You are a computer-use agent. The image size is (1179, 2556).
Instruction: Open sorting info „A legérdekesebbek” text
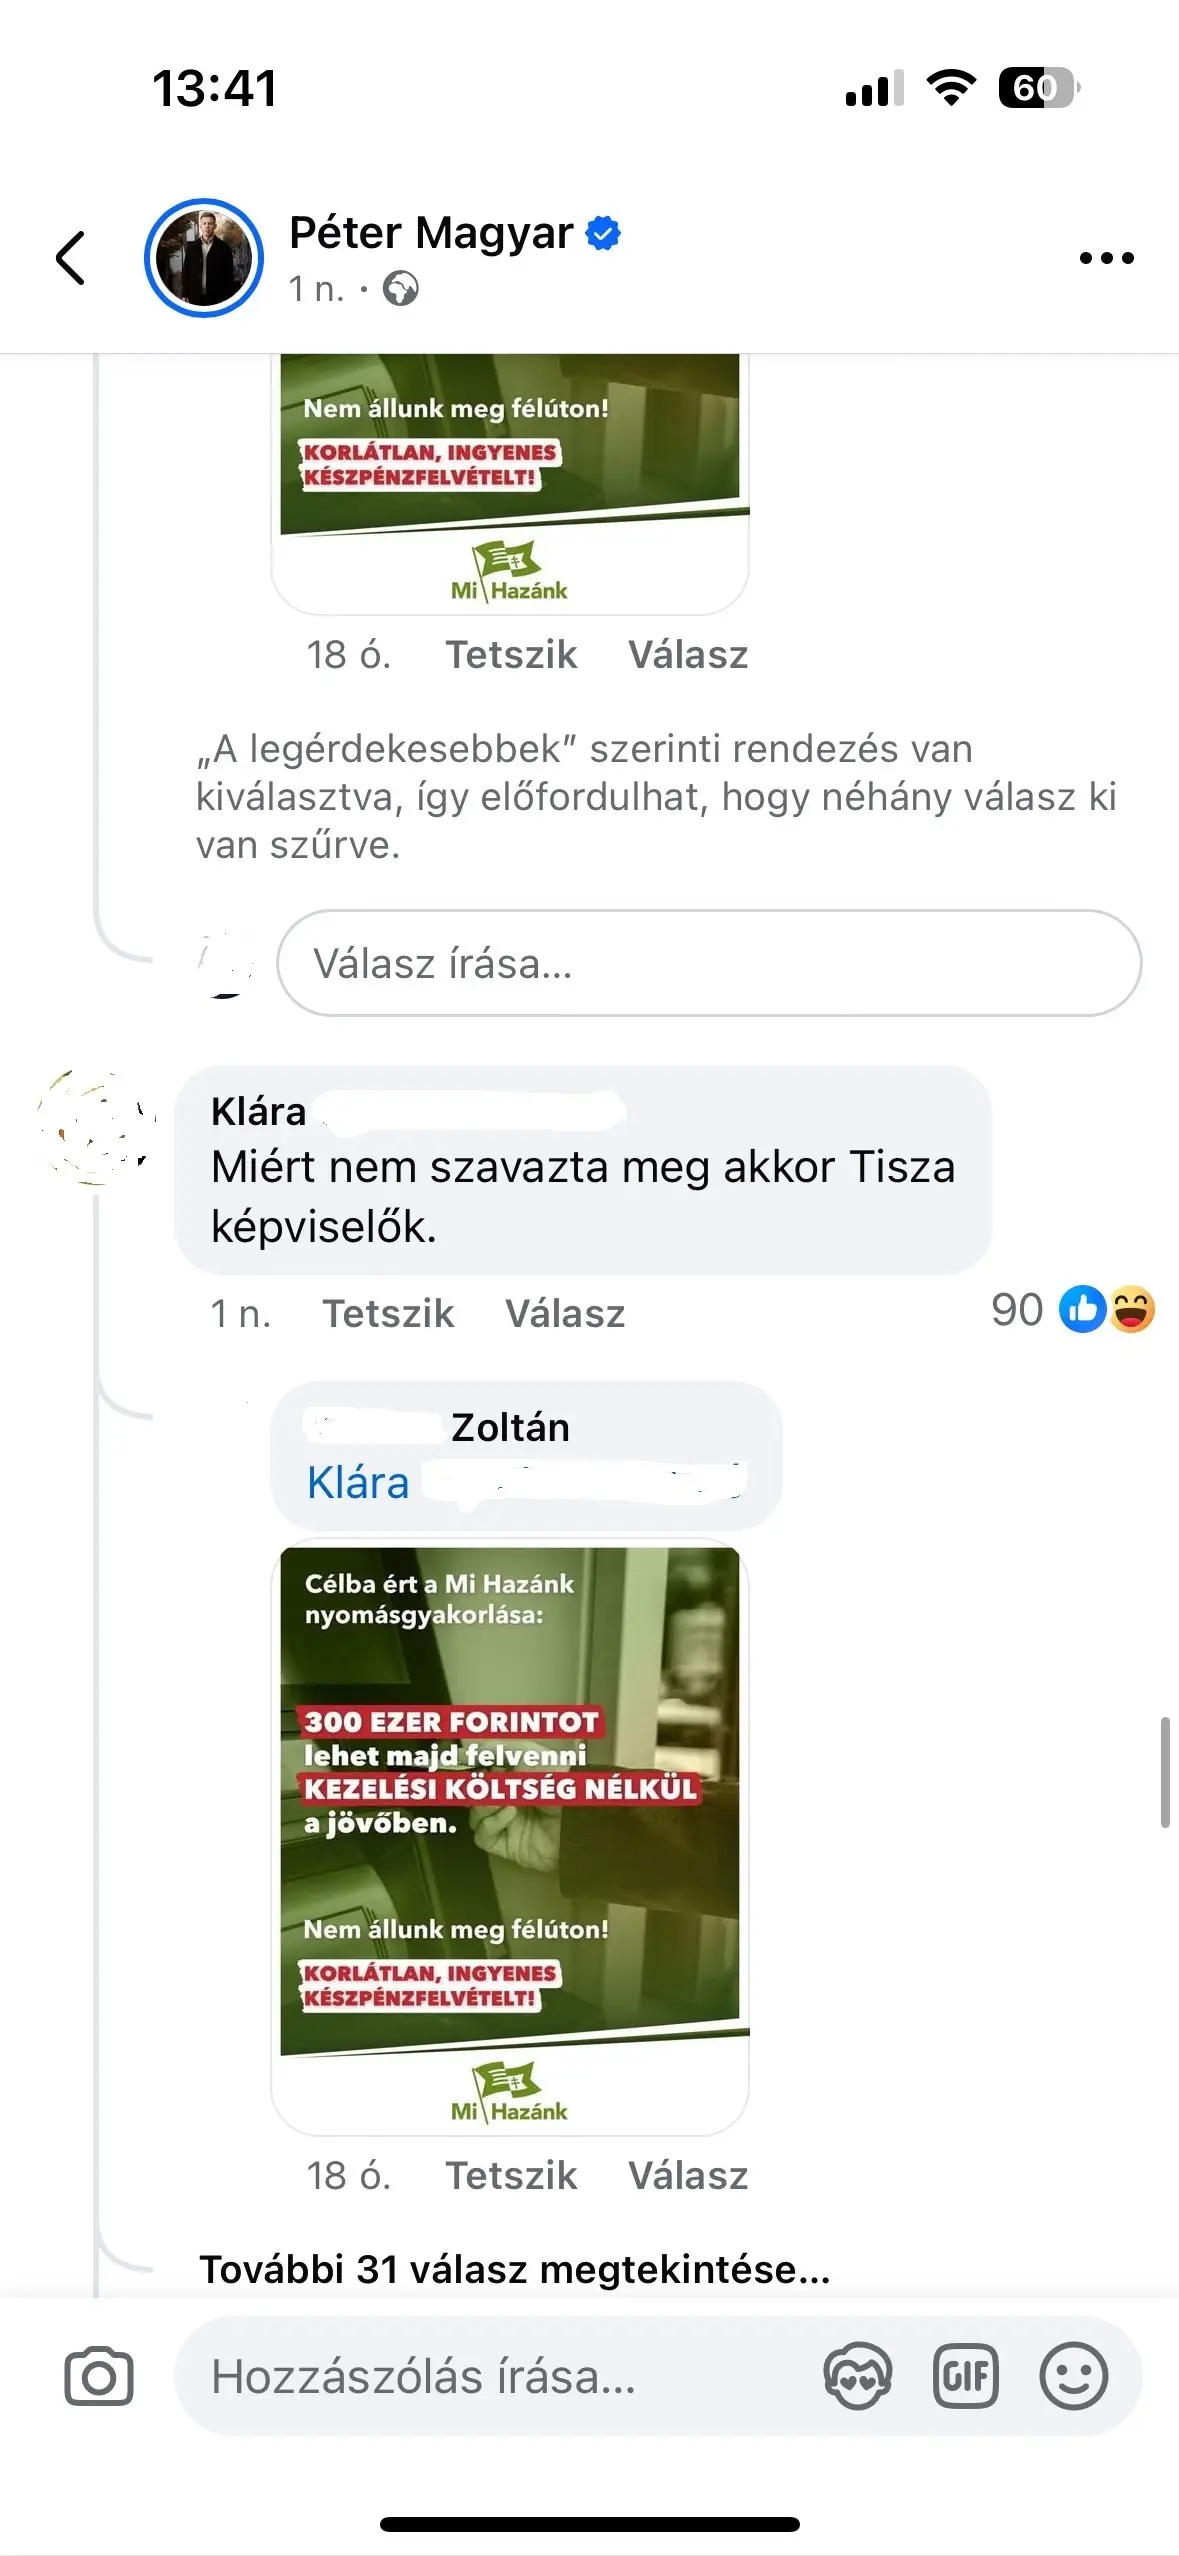tap(656, 797)
